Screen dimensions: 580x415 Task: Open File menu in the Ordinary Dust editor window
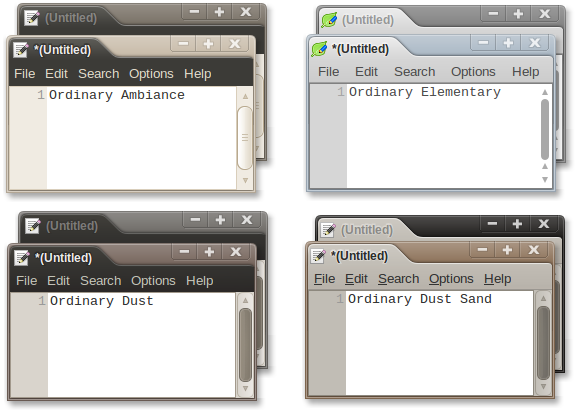27,281
